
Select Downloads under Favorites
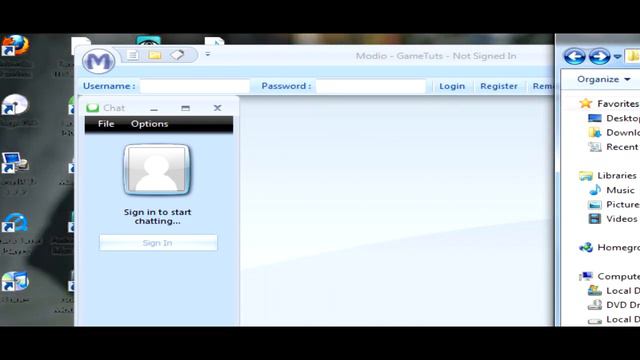click(613, 133)
